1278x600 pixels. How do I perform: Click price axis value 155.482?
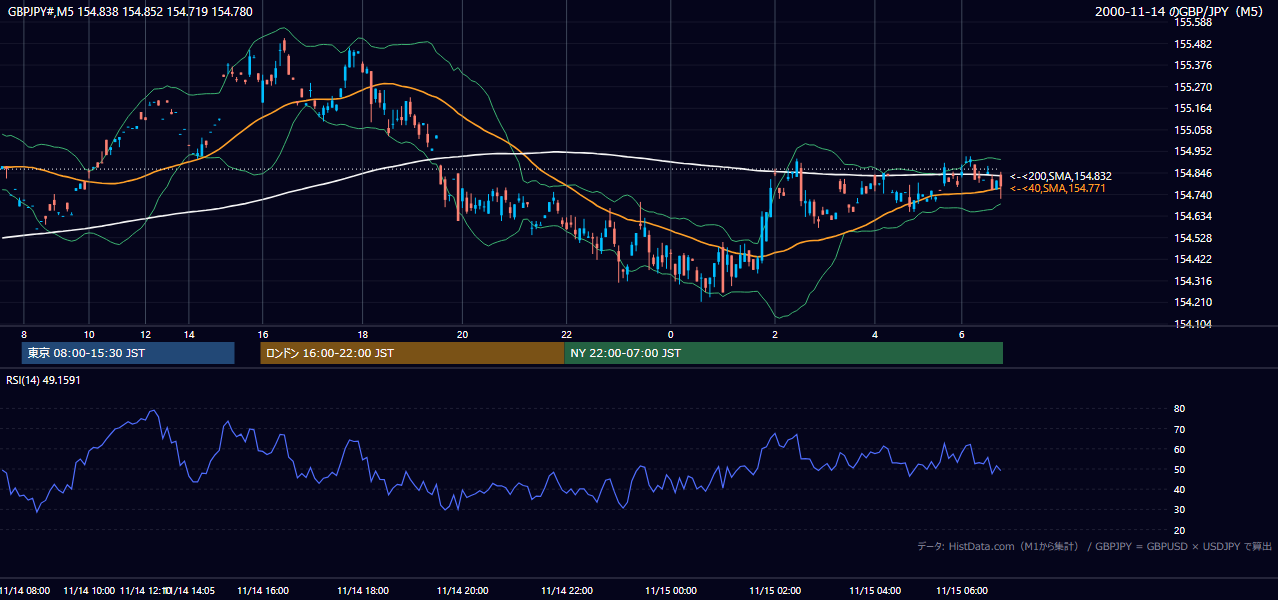(x=1192, y=44)
